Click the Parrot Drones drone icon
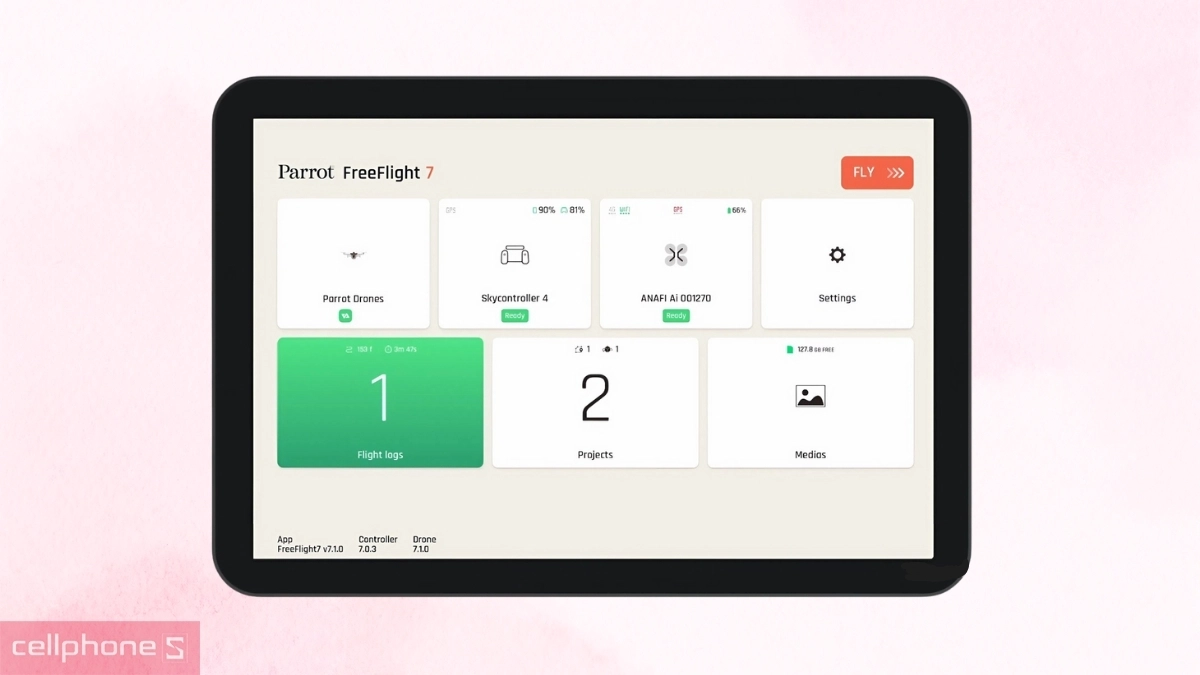The width and height of the screenshot is (1200, 675). (353, 256)
